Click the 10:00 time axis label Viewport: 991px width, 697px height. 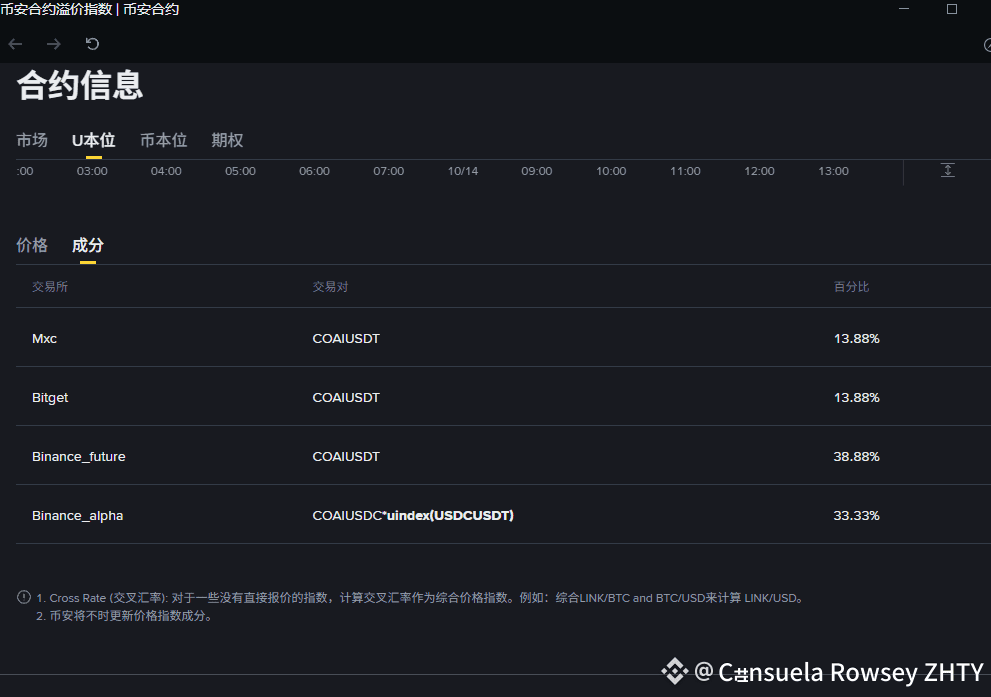pyautogui.click(x=611, y=171)
